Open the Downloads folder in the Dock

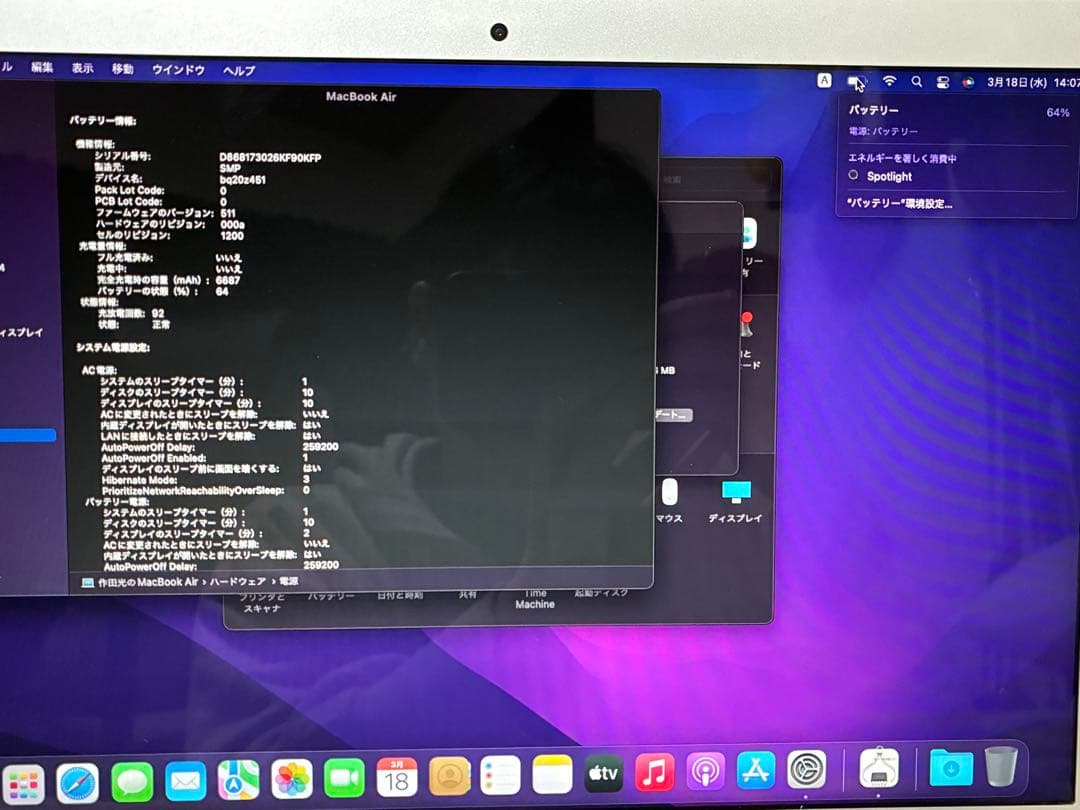[x=951, y=767]
